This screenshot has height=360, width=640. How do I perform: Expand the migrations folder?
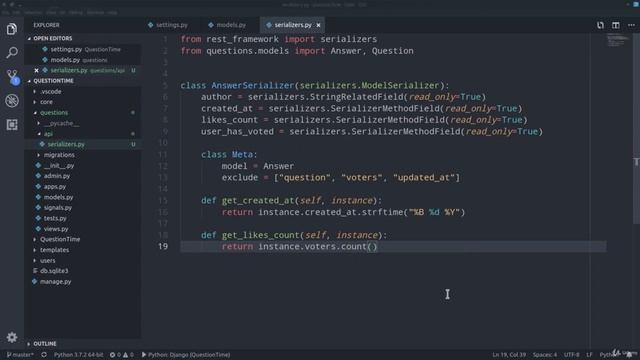59,155
